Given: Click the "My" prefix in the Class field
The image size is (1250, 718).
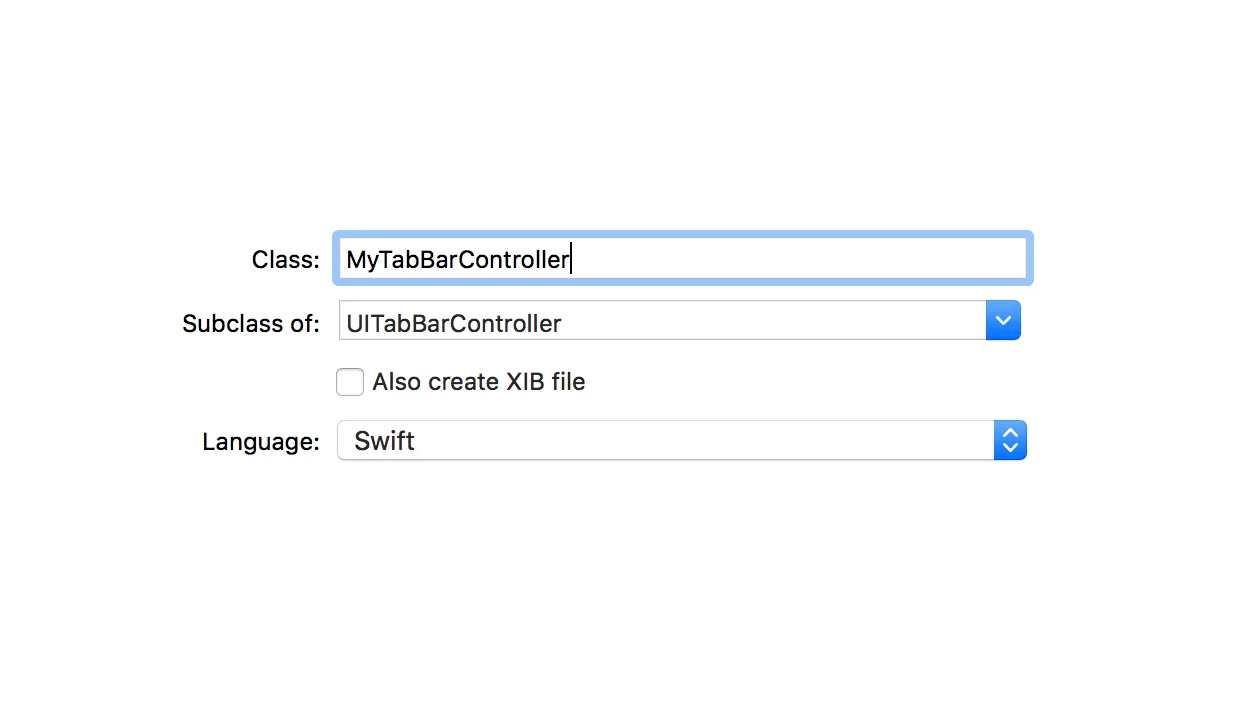Looking at the screenshot, I should pos(360,260).
